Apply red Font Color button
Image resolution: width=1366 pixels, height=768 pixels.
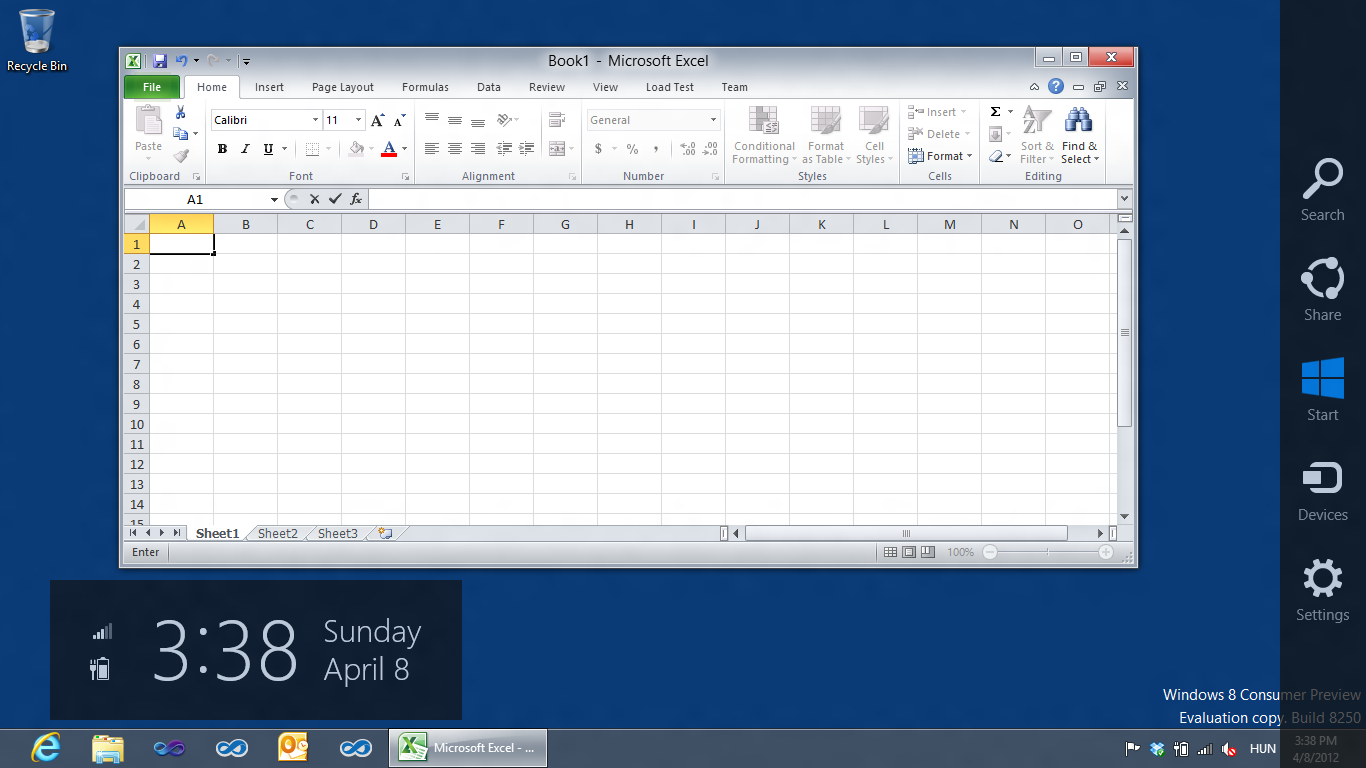pos(389,149)
